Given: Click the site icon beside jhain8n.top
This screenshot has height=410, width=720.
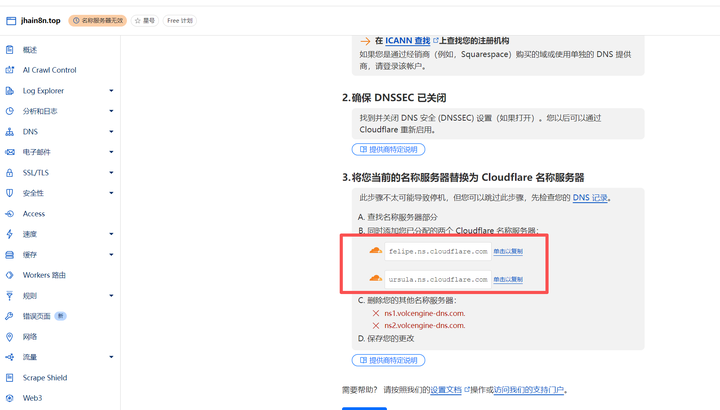Looking at the screenshot, I should (11, 21).
